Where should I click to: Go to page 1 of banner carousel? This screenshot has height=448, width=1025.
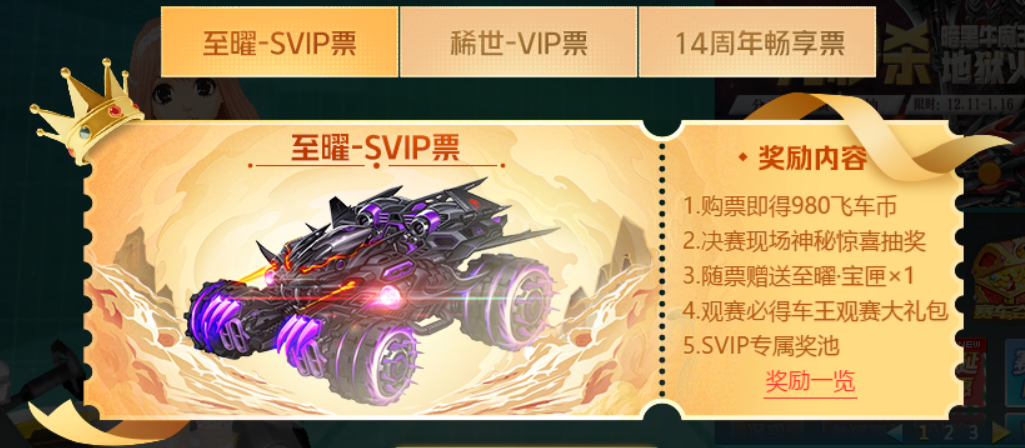pyautogui.click(x=923, y=432)
